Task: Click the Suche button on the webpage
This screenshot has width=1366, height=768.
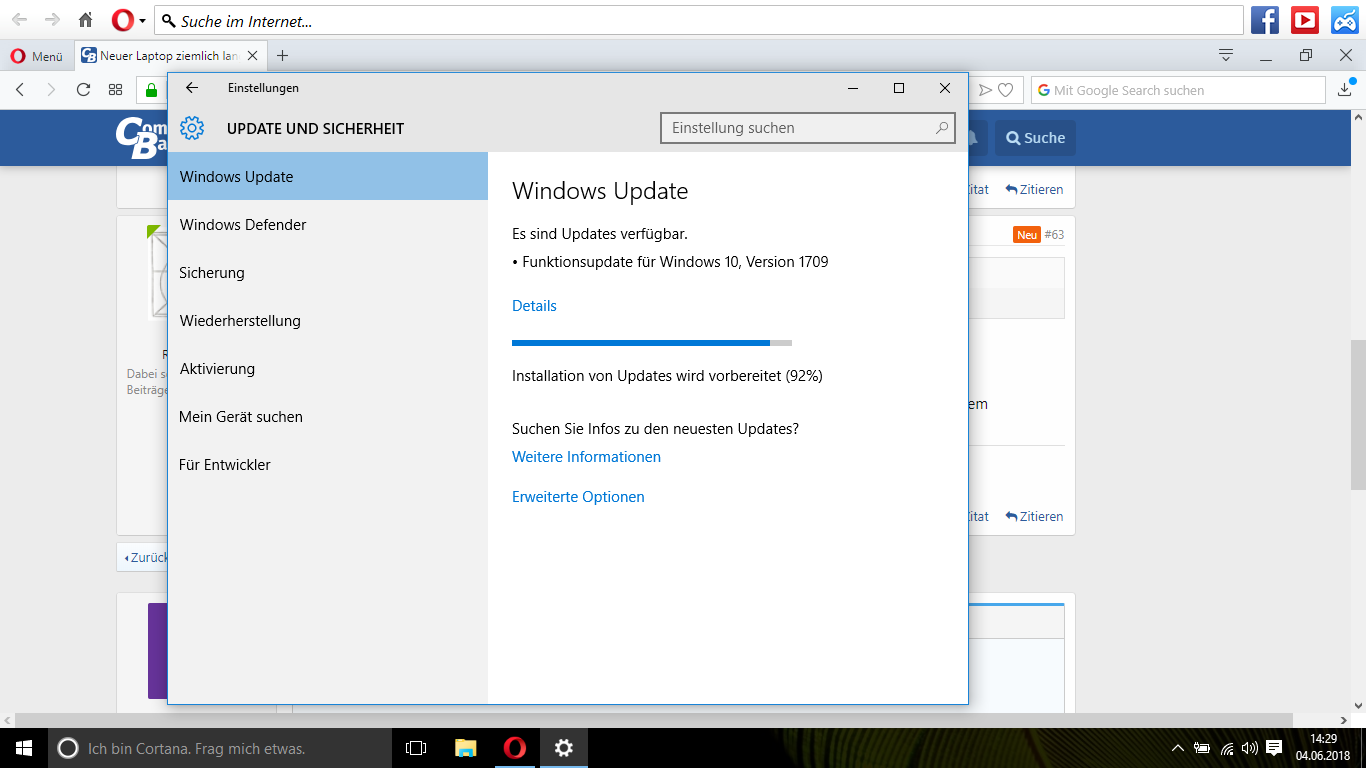Action: (x=1035, y=138)
